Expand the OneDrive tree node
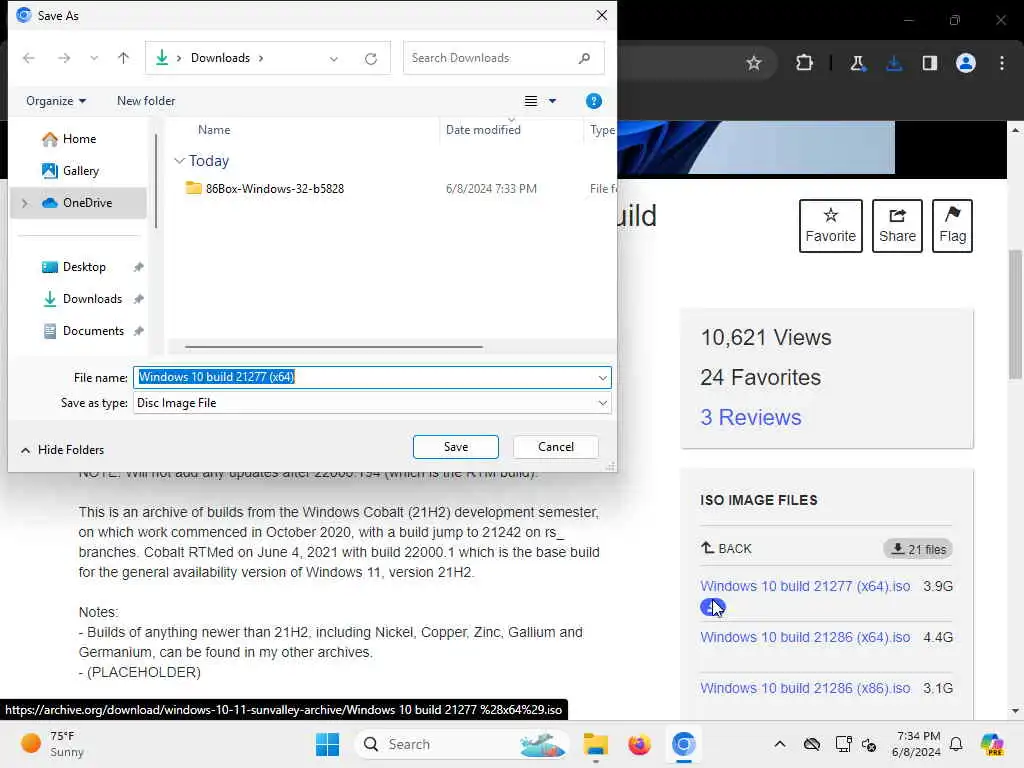Screen dimensions: 1024x768 click(25, 203)
